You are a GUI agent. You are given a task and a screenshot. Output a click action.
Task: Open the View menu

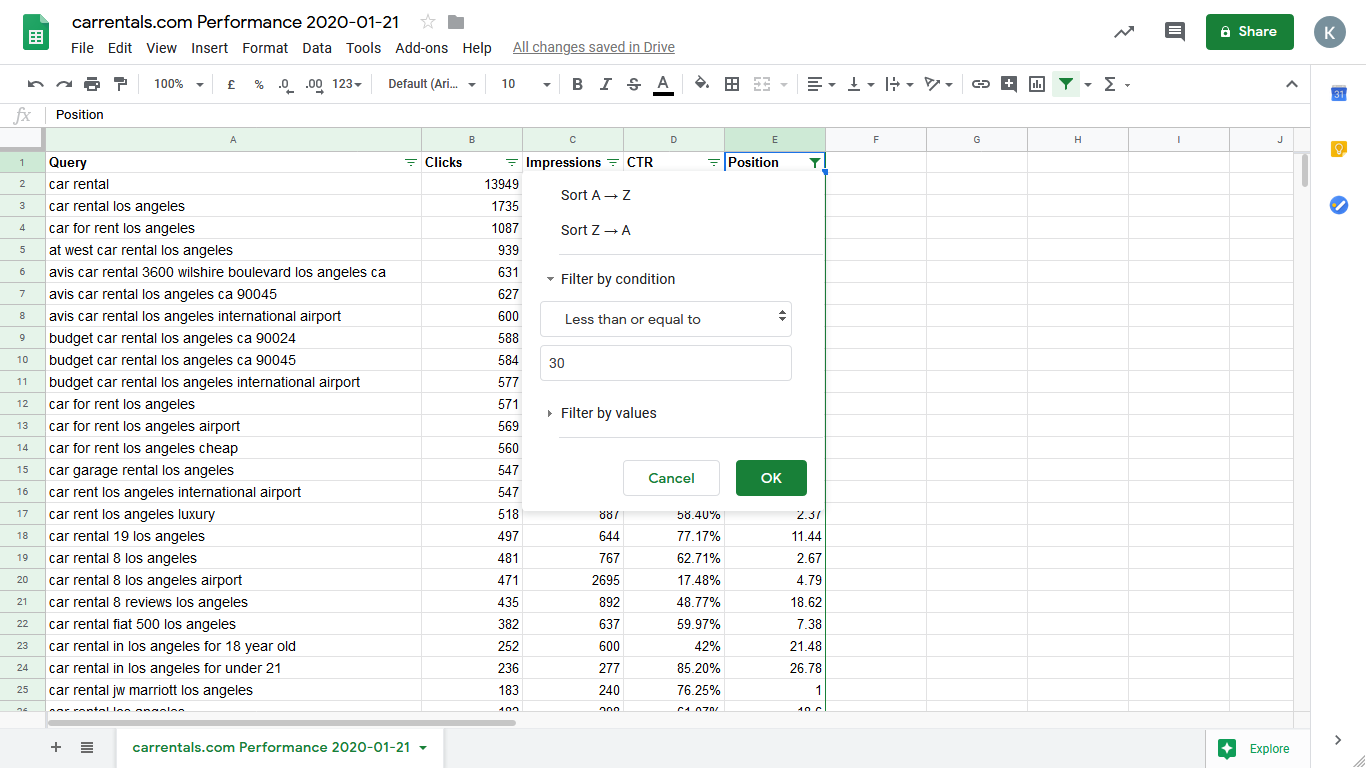click(x=161, y=48)
